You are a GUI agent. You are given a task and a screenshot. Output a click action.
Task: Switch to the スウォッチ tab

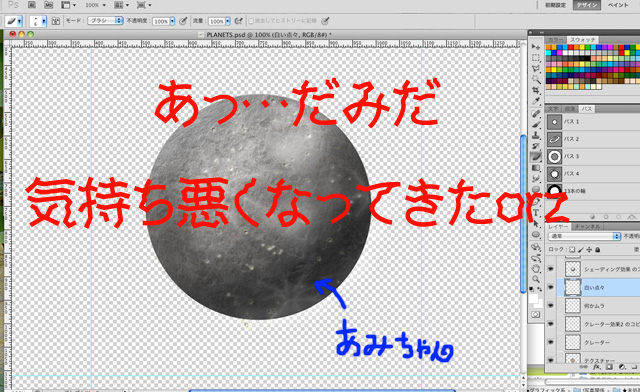[582, 40]
